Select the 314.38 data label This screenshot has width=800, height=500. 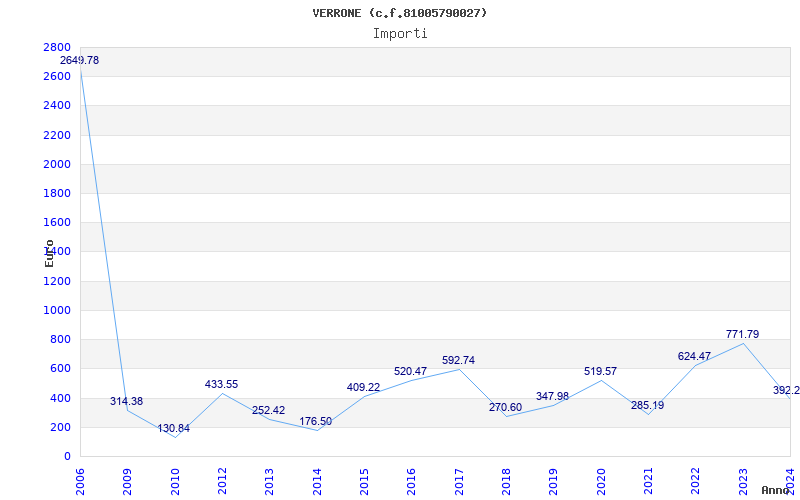[127, 401]
